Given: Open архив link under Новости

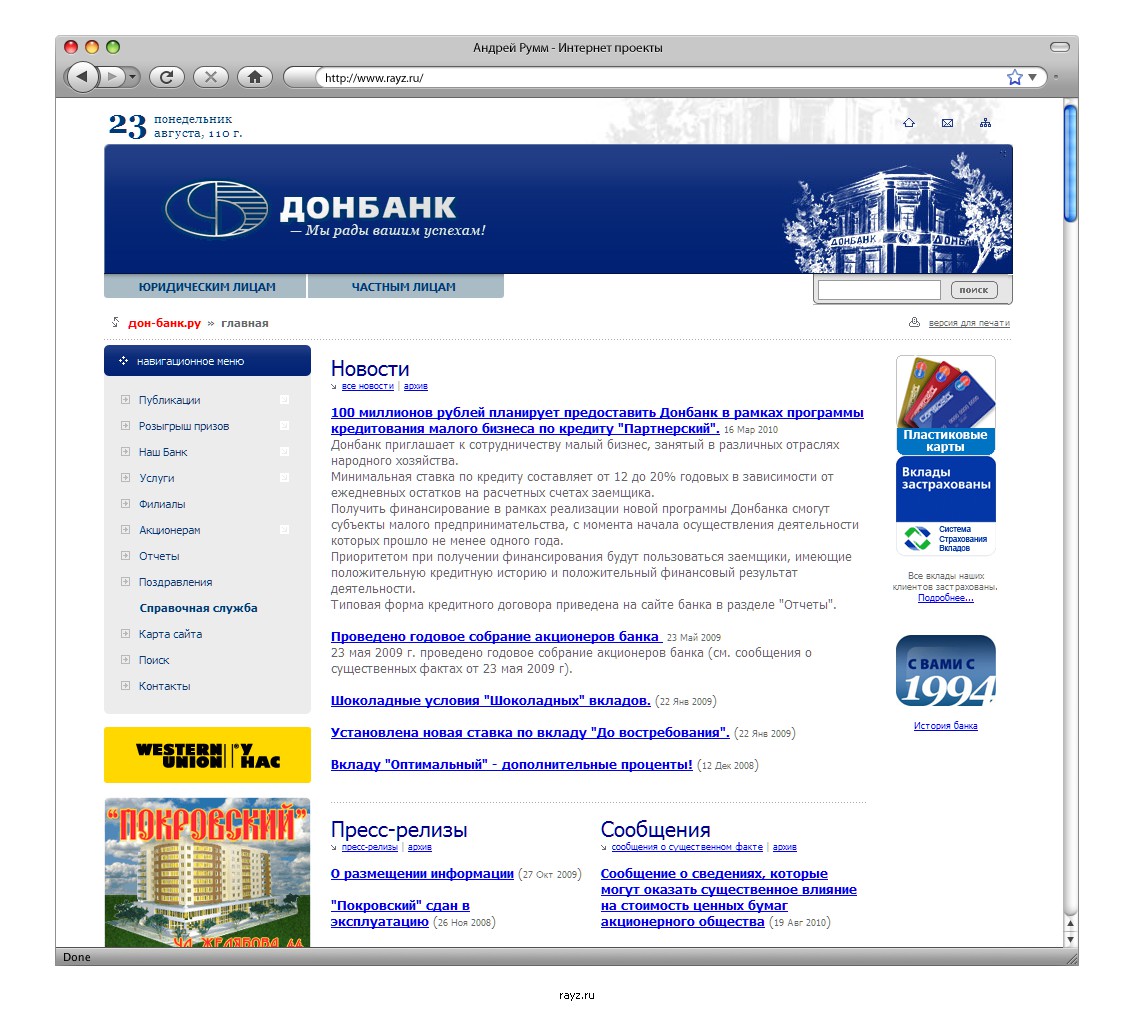Looking at the screenshot, I should [x=416, y=386].
